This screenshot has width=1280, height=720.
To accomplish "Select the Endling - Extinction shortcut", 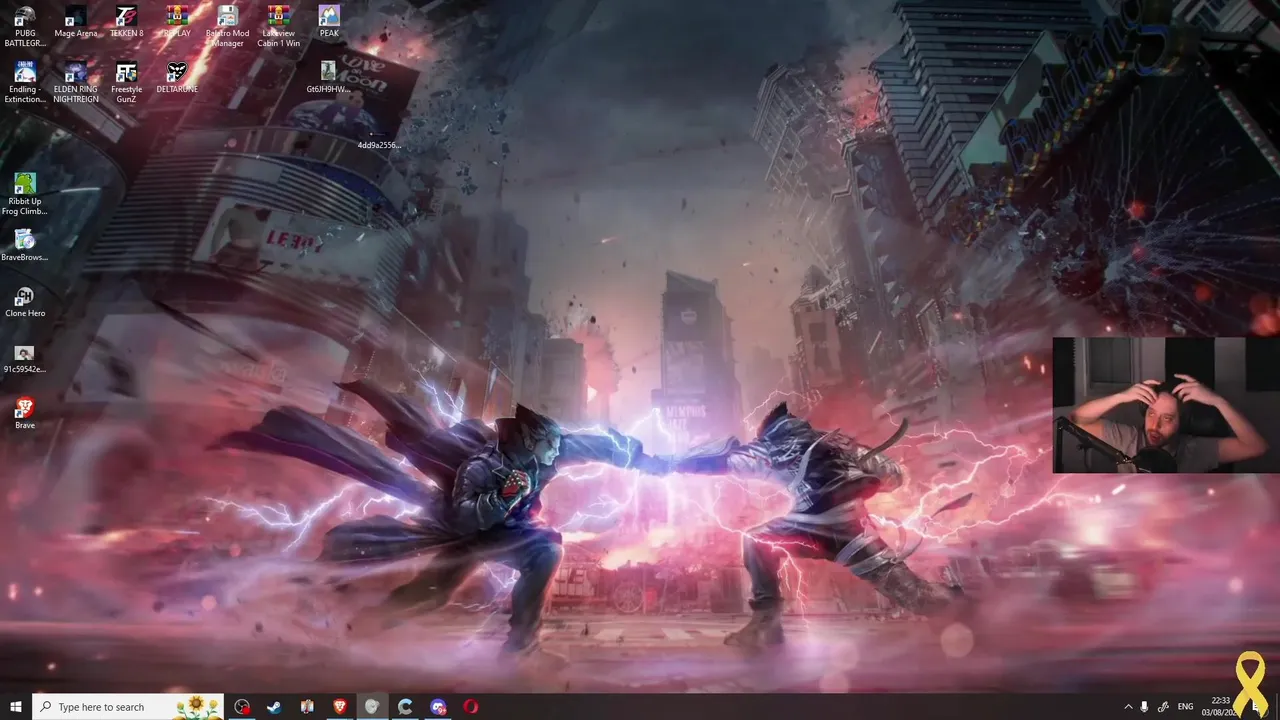I will point(25,82).
